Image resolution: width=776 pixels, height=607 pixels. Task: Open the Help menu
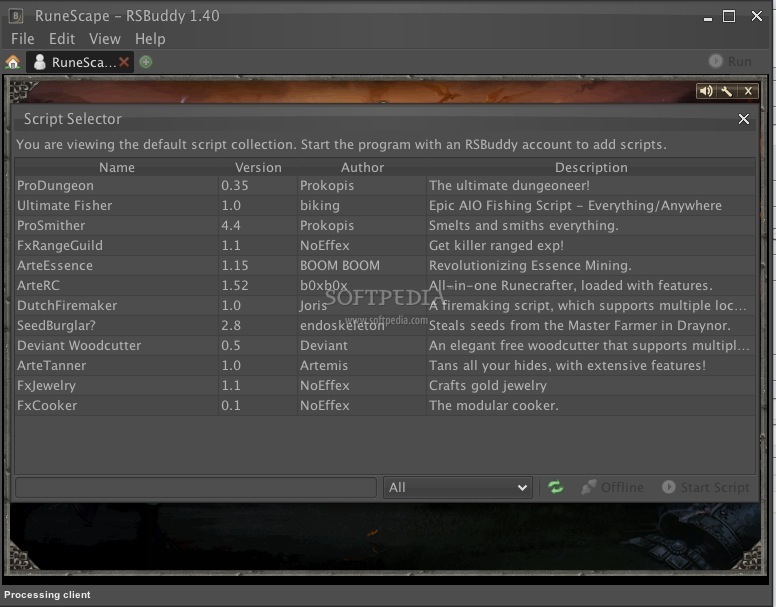click(150, 39)
